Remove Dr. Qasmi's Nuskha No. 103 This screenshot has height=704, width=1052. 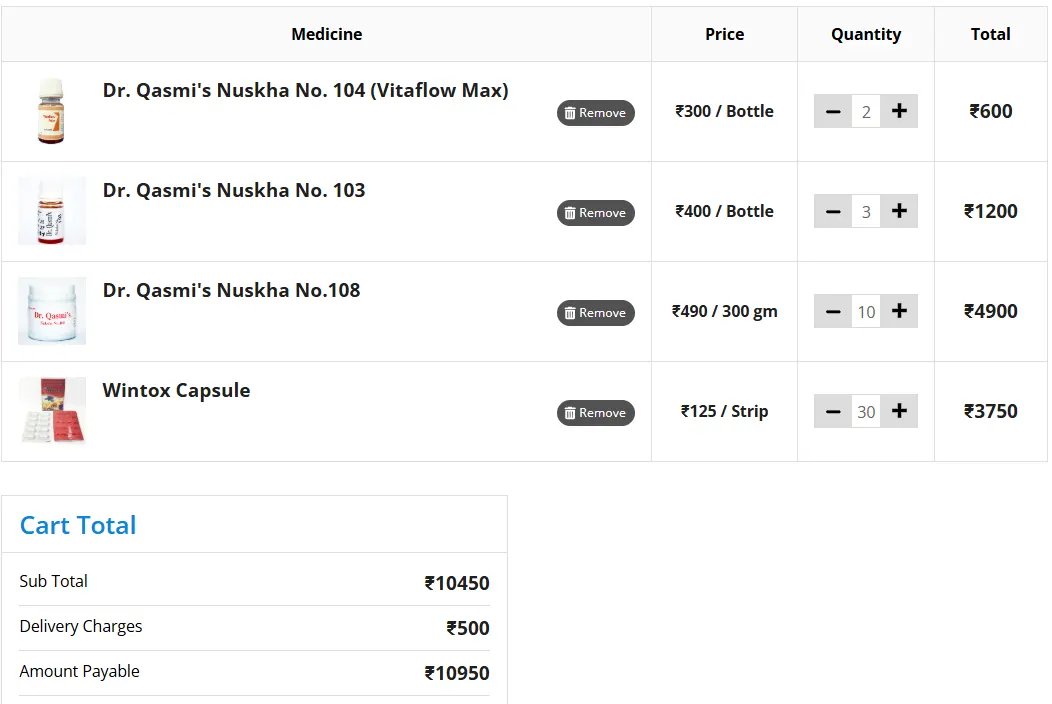[595, 213]
